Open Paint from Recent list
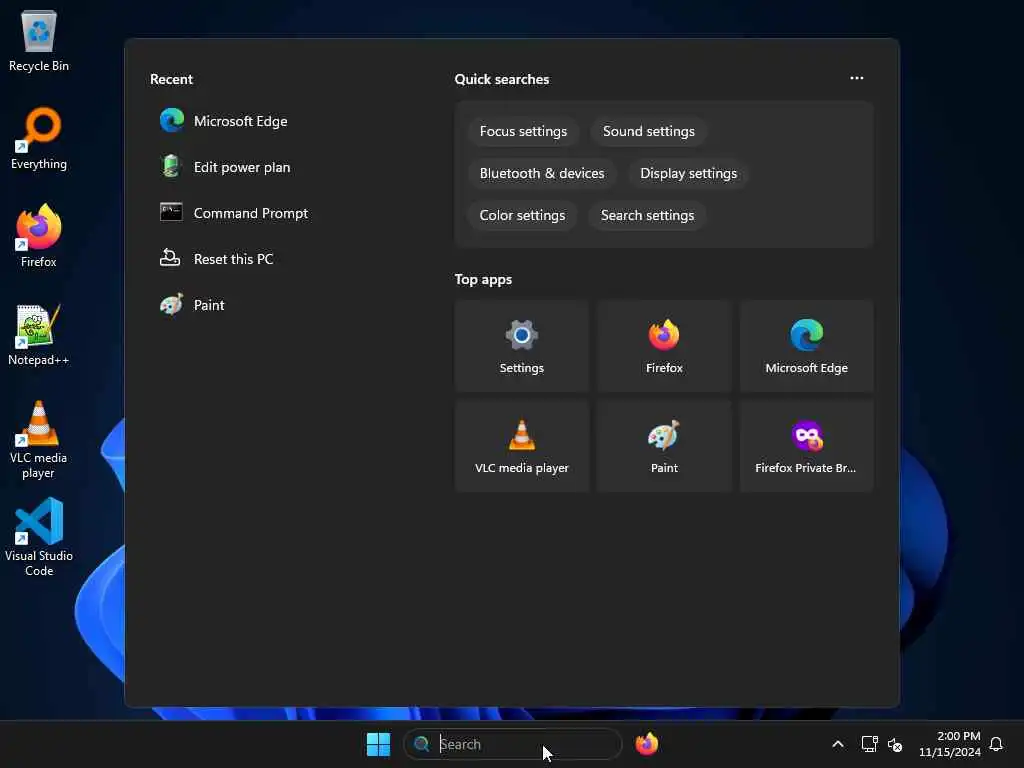1024x768 pixels. coord(193,305)
